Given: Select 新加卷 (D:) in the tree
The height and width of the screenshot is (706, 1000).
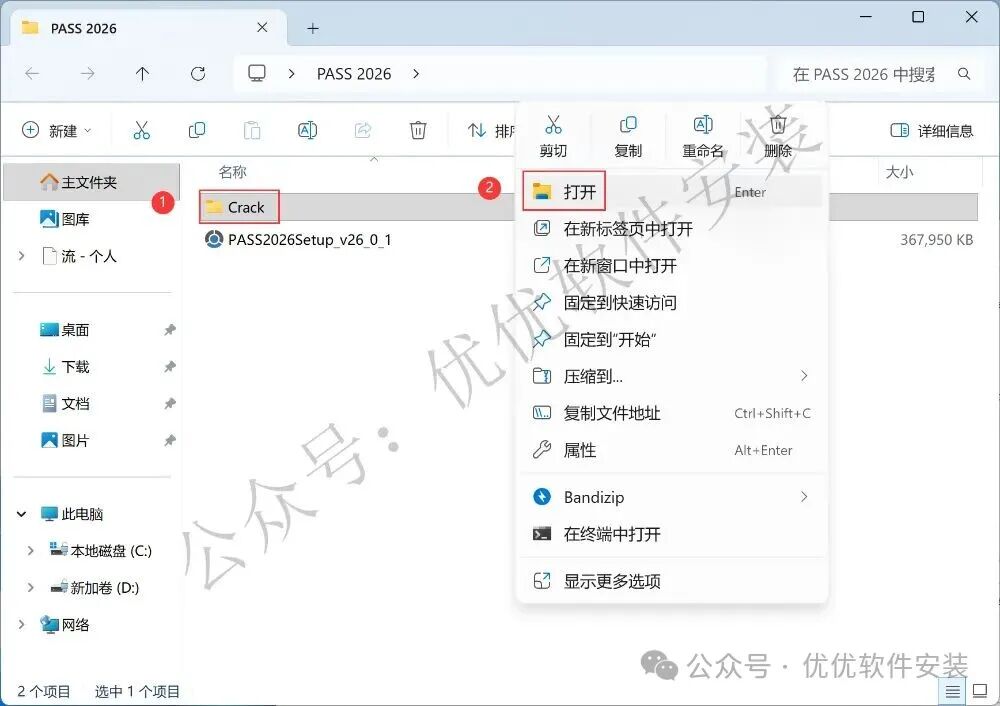Looking at the screenshot, I should tap(95, 588).
